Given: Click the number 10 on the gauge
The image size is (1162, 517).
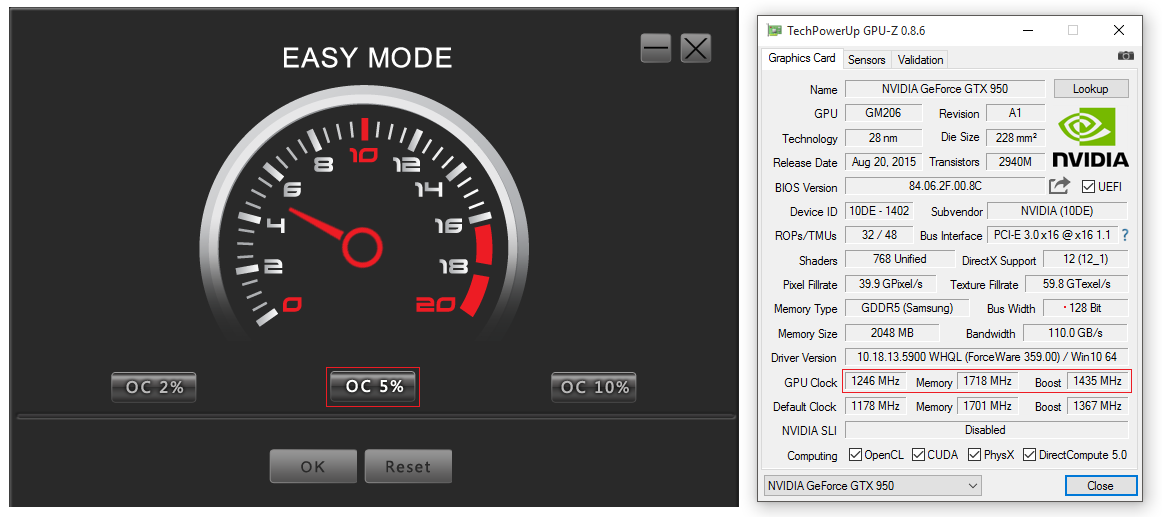Looking at the screenshot, I should 364,155.
